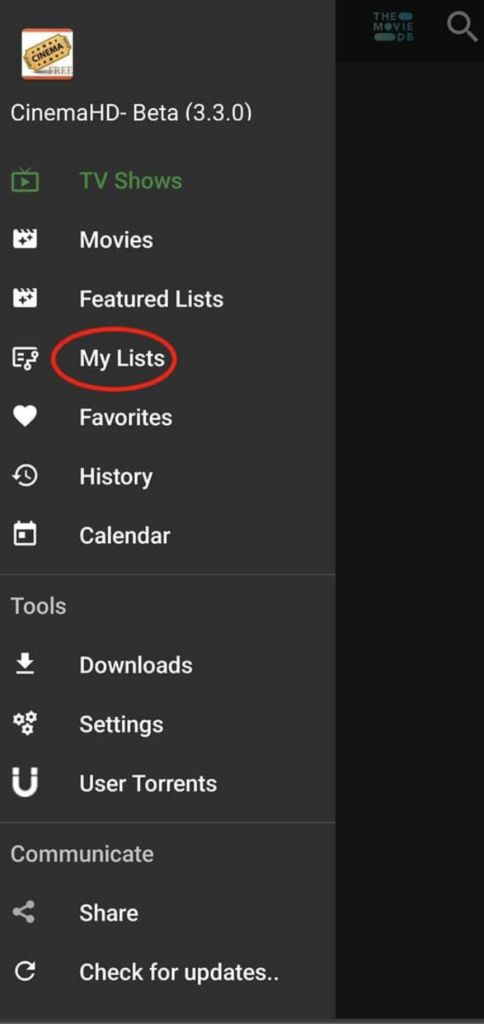
Task: Tap the Featured Lists clapperboard icon
Action: (25, 298)
